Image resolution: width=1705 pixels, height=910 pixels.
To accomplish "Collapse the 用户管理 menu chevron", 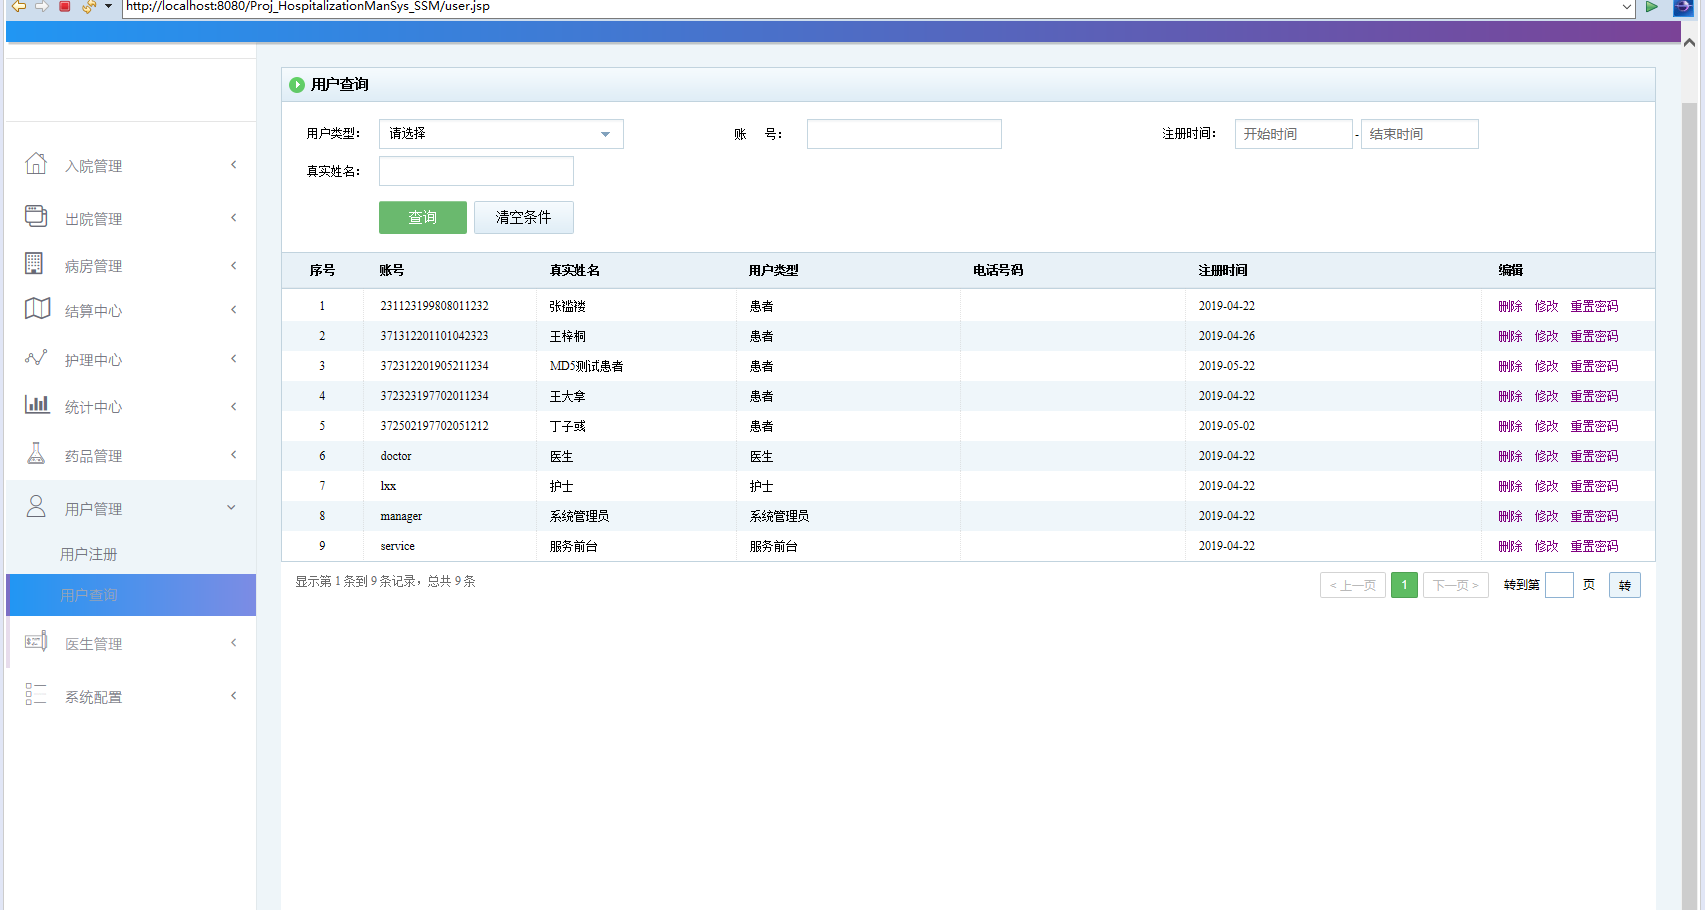I will [x=232, y=508].
